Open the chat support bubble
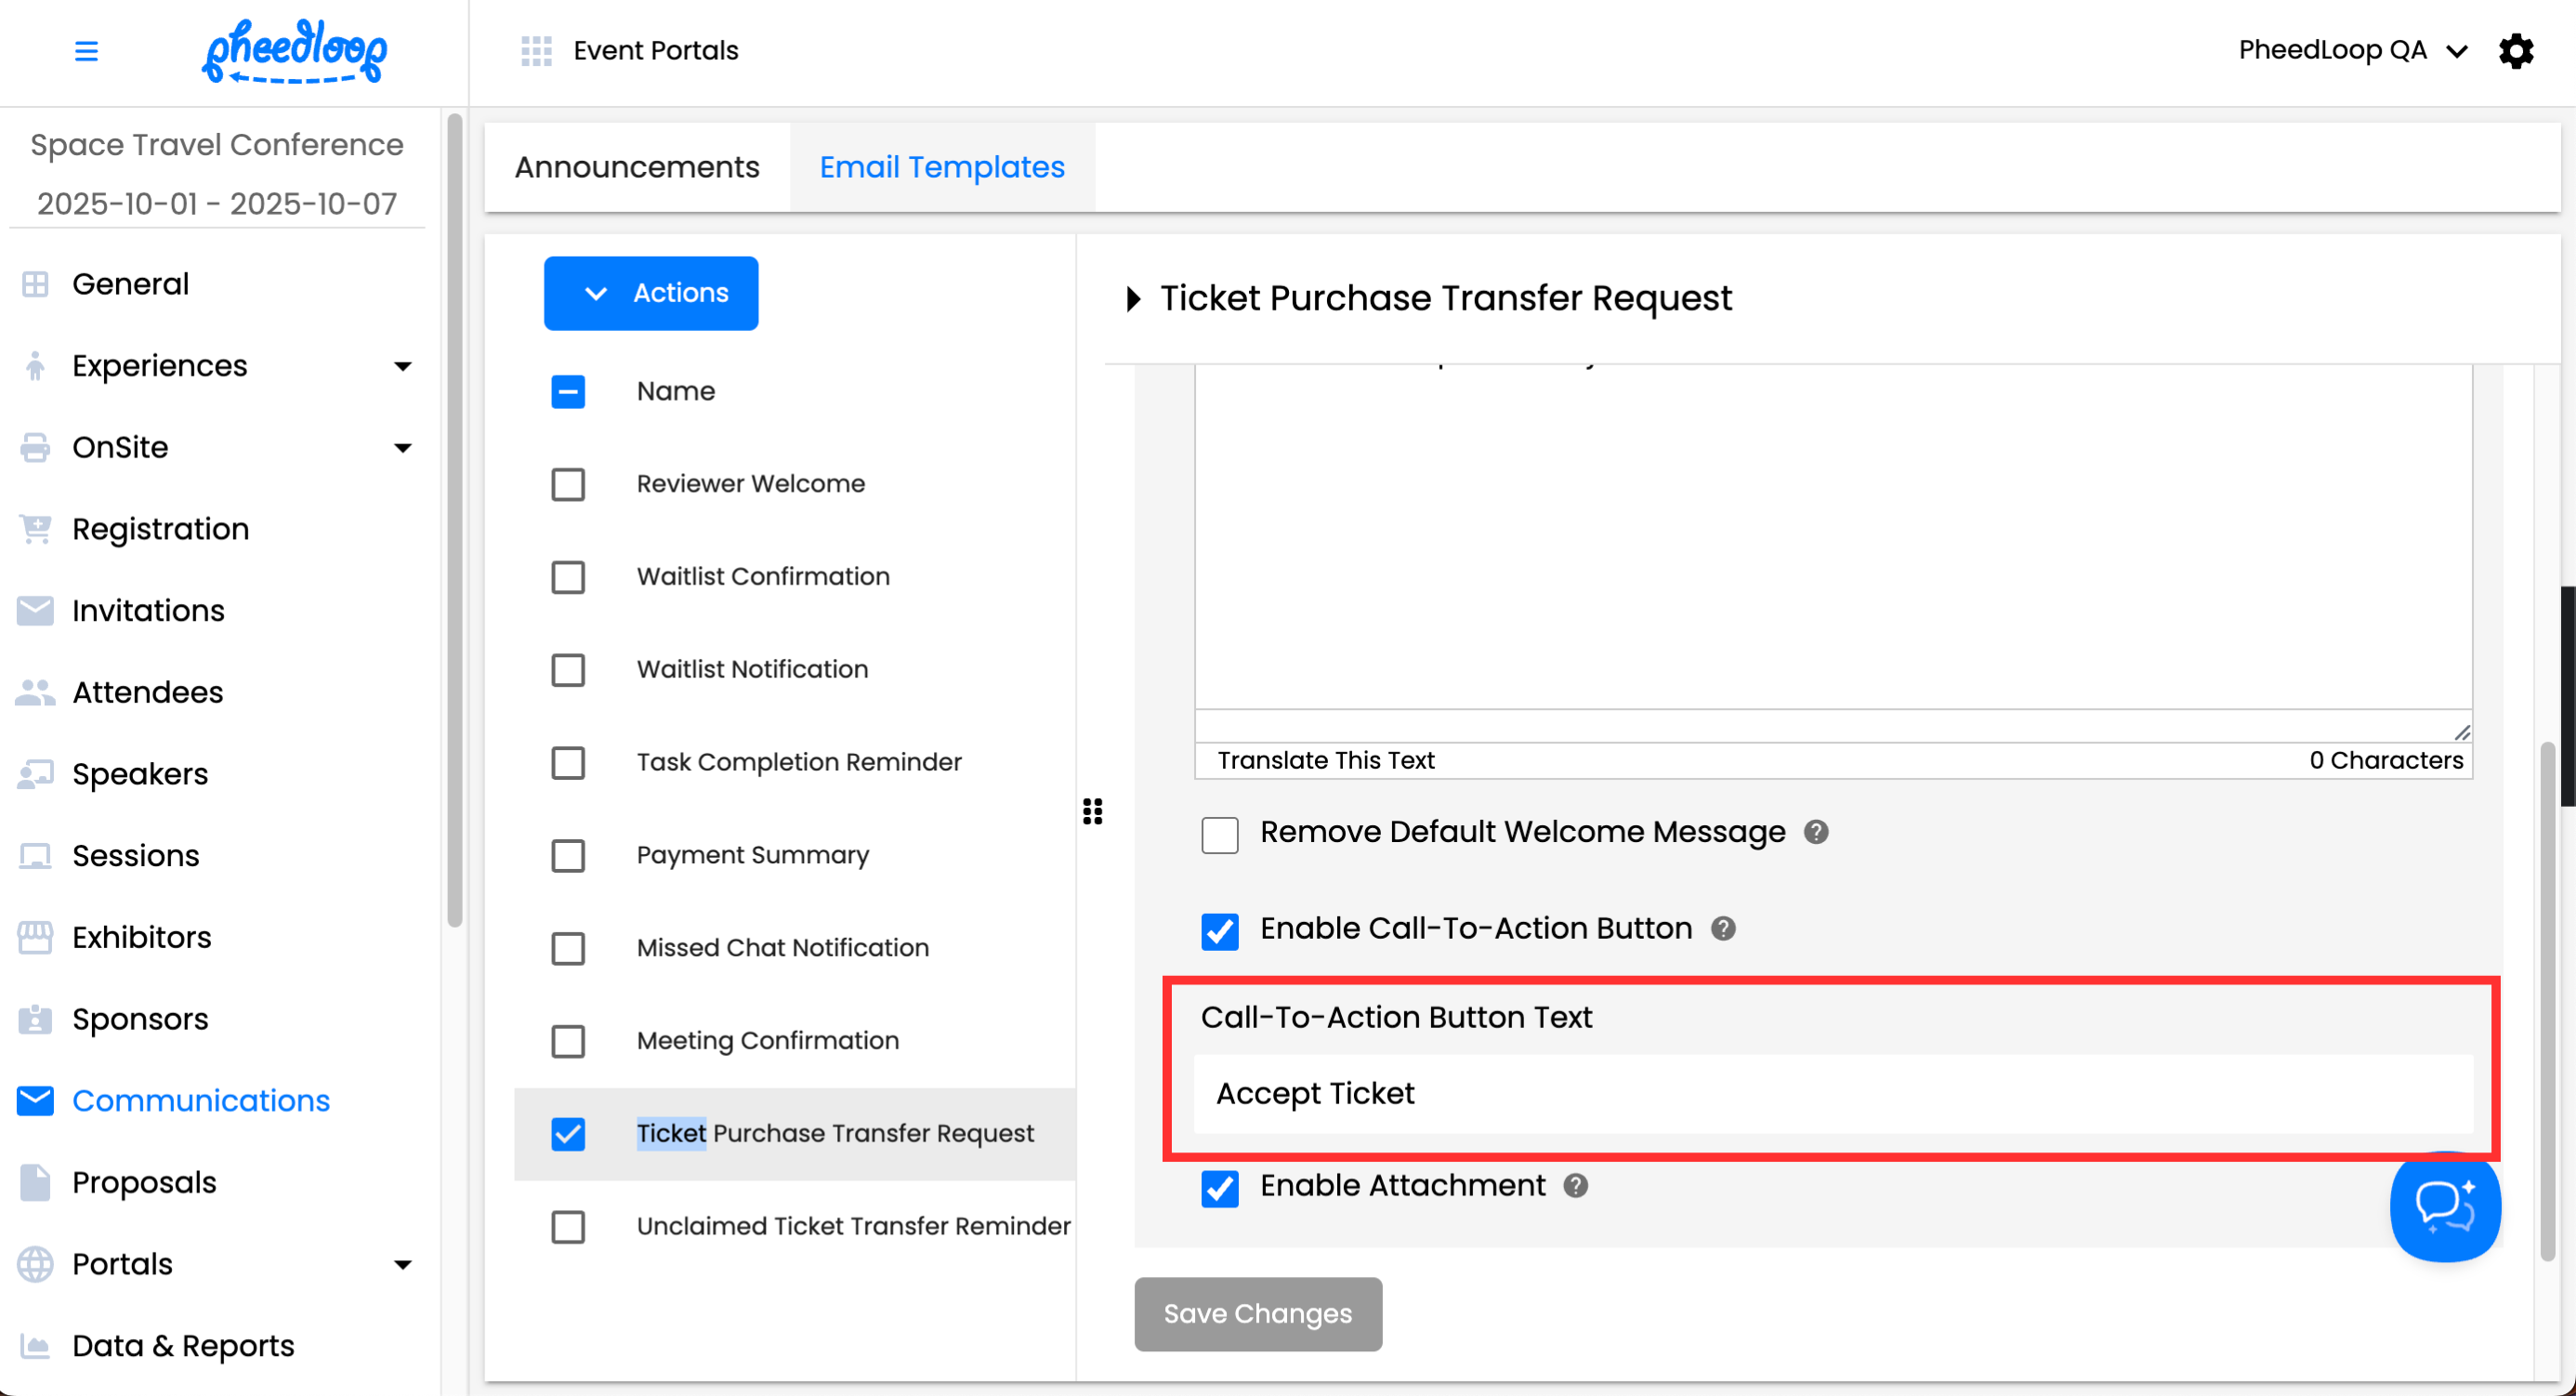Viewport: 2576px width, 1396px height. [2444, 1207]
